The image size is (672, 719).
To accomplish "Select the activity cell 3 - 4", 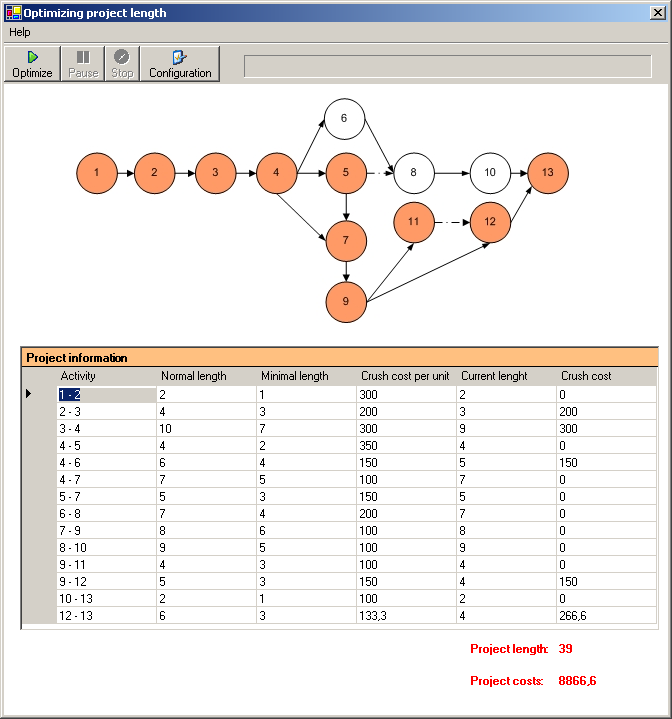I will coord(106,429).
